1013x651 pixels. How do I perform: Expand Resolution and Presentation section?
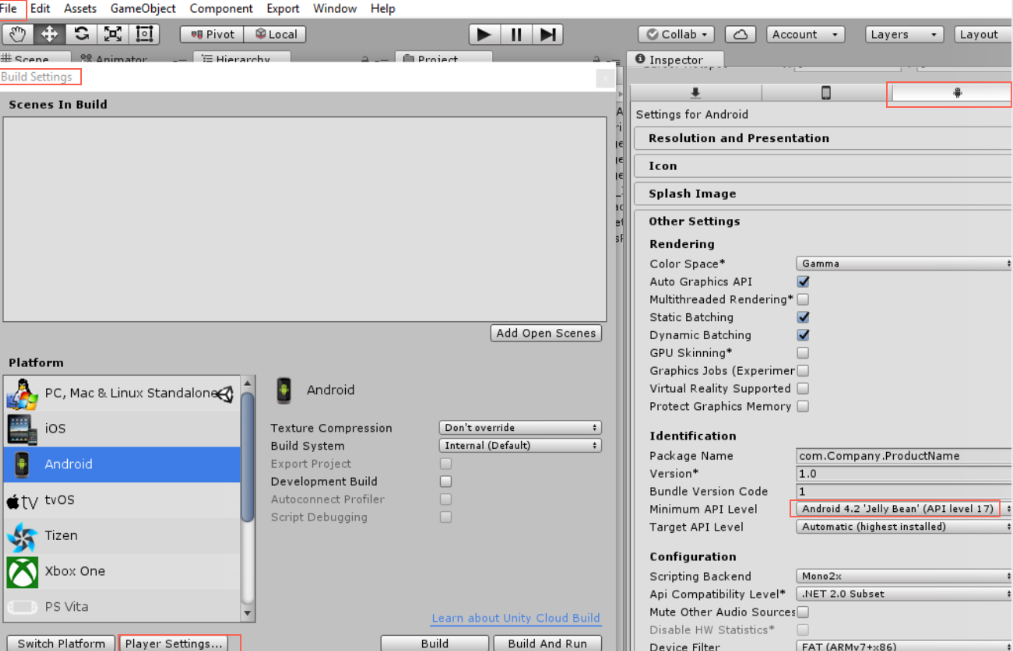823,138
